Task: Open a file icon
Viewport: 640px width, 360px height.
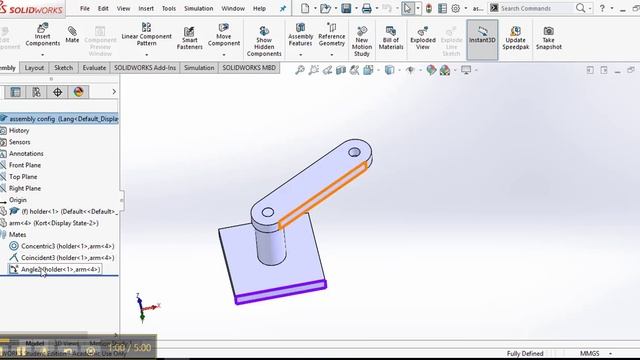Action: click(x=325, y=8)
